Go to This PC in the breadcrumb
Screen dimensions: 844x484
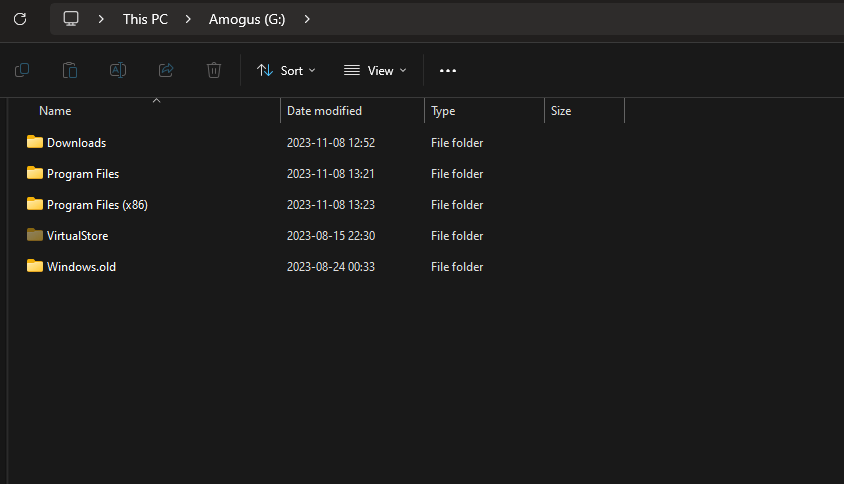tap(145, 19)
